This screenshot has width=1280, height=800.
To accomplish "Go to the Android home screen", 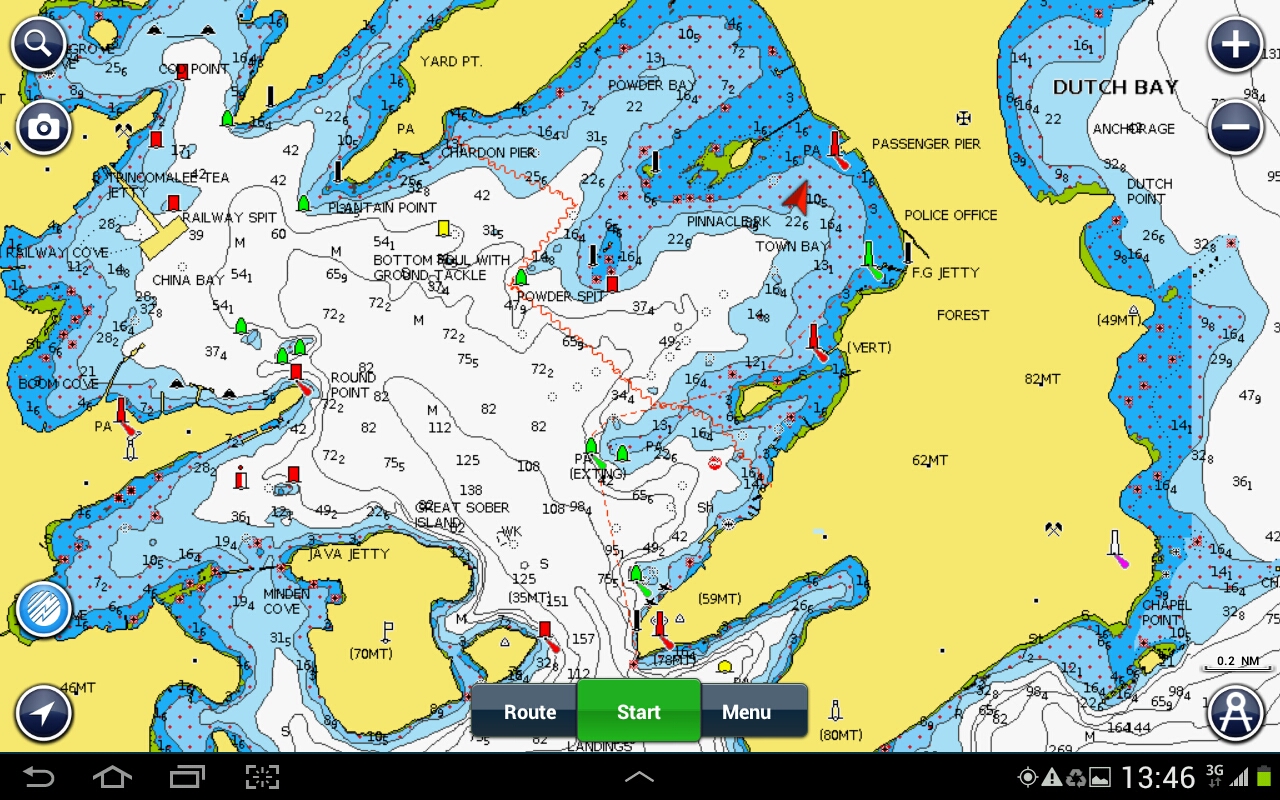I will coord(112,777).
